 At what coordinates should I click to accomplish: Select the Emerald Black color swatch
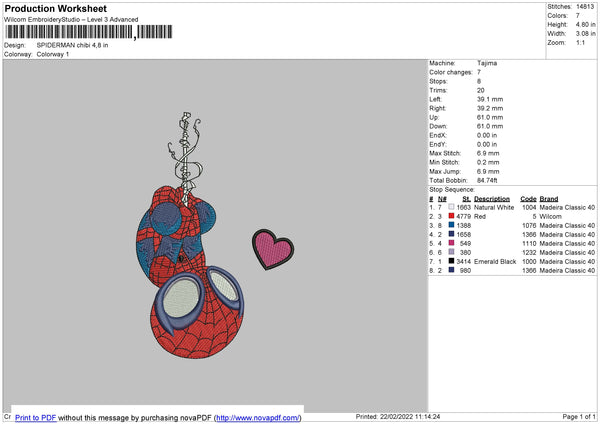coord(451,261)
